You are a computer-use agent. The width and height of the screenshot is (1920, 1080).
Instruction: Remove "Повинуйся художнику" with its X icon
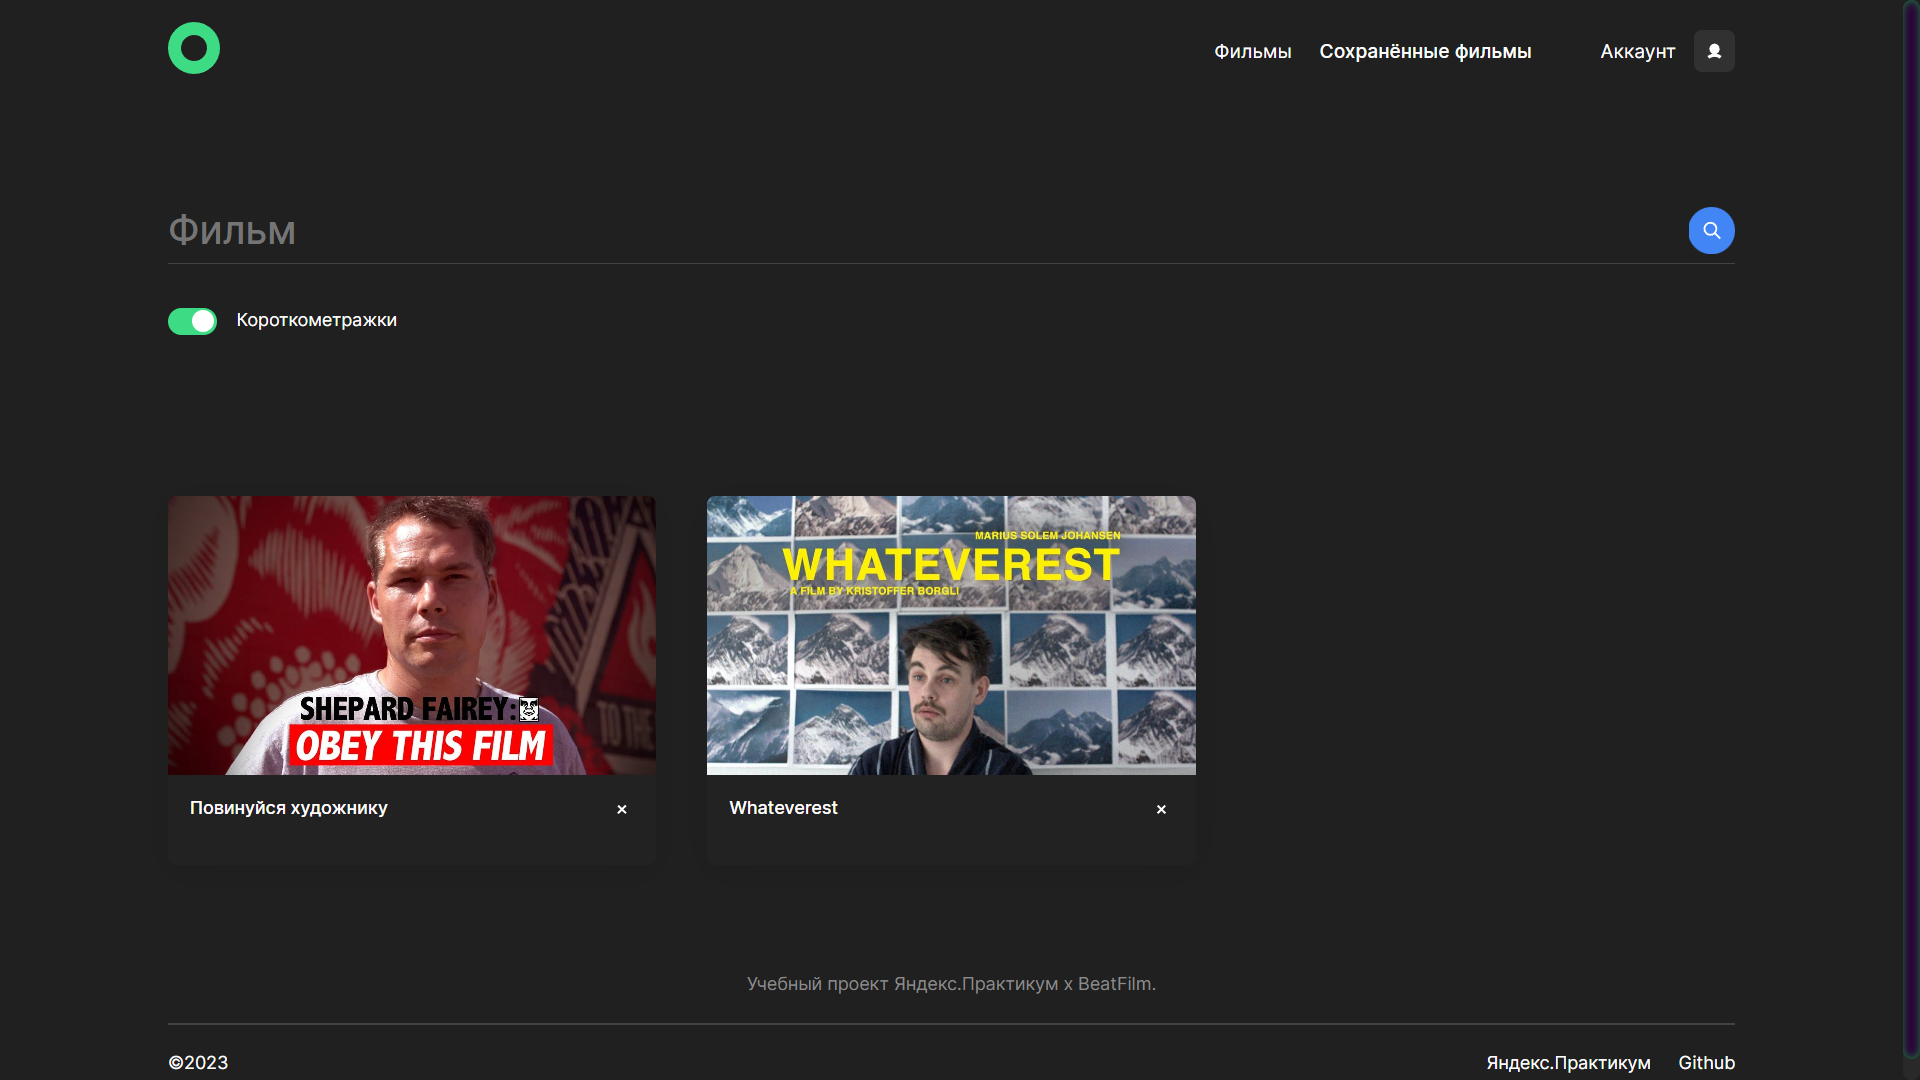(622, 809)
